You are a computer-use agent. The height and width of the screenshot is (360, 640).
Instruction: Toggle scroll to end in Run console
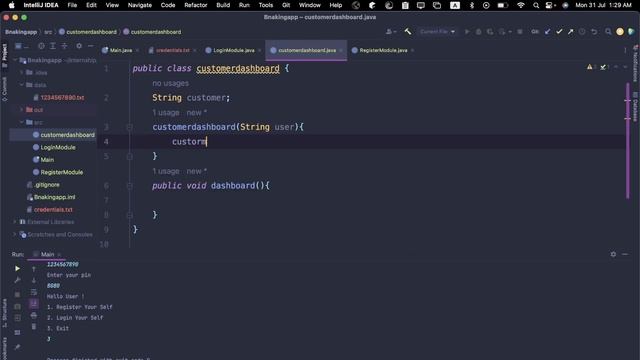pyautogui.click(x=33, y=303)
